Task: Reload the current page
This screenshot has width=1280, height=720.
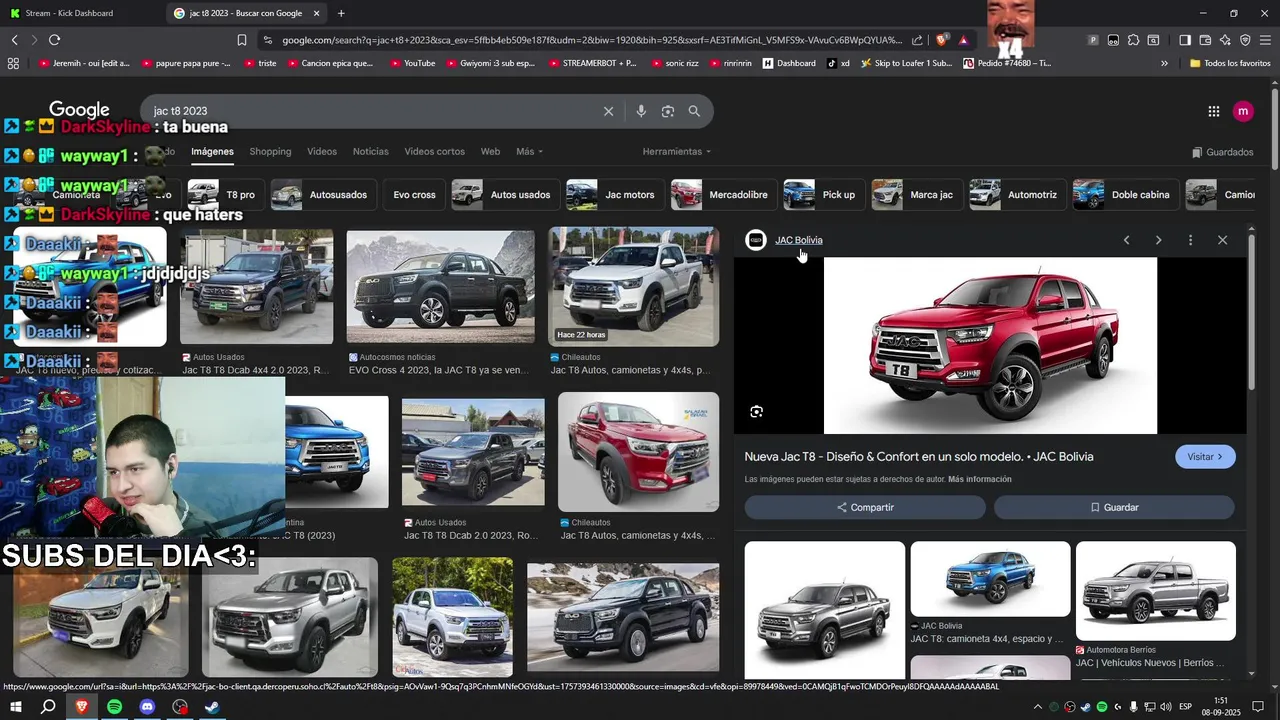Action: coord(54,40)
